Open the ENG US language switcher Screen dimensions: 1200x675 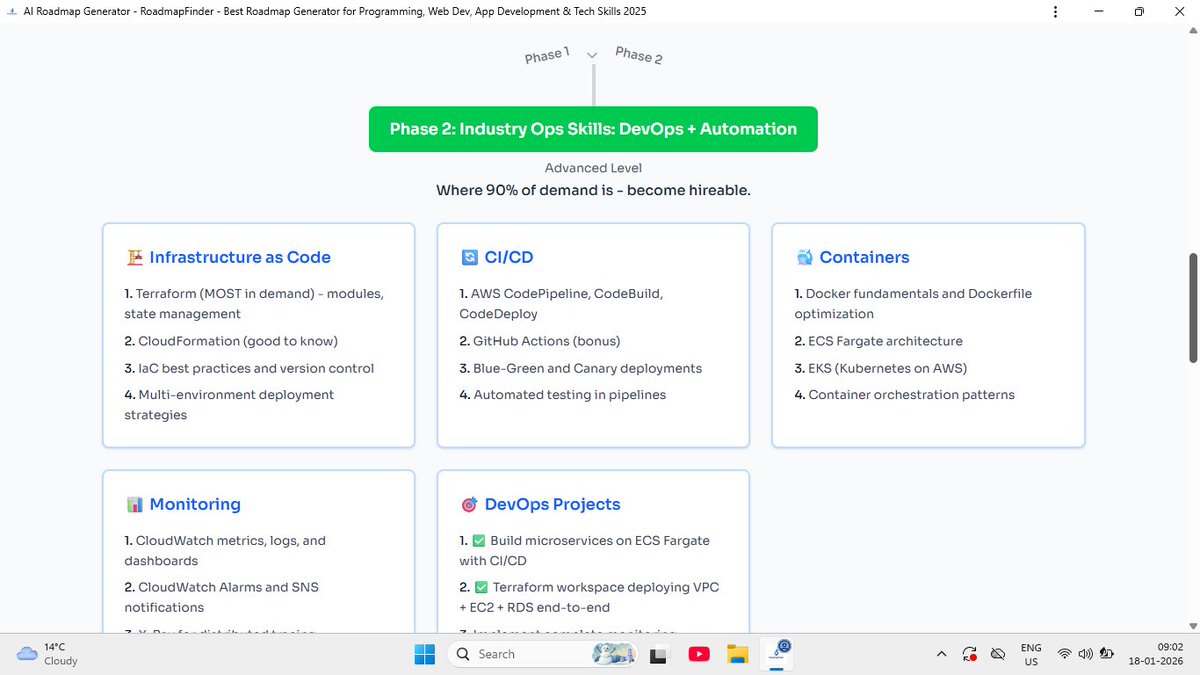1031,654
